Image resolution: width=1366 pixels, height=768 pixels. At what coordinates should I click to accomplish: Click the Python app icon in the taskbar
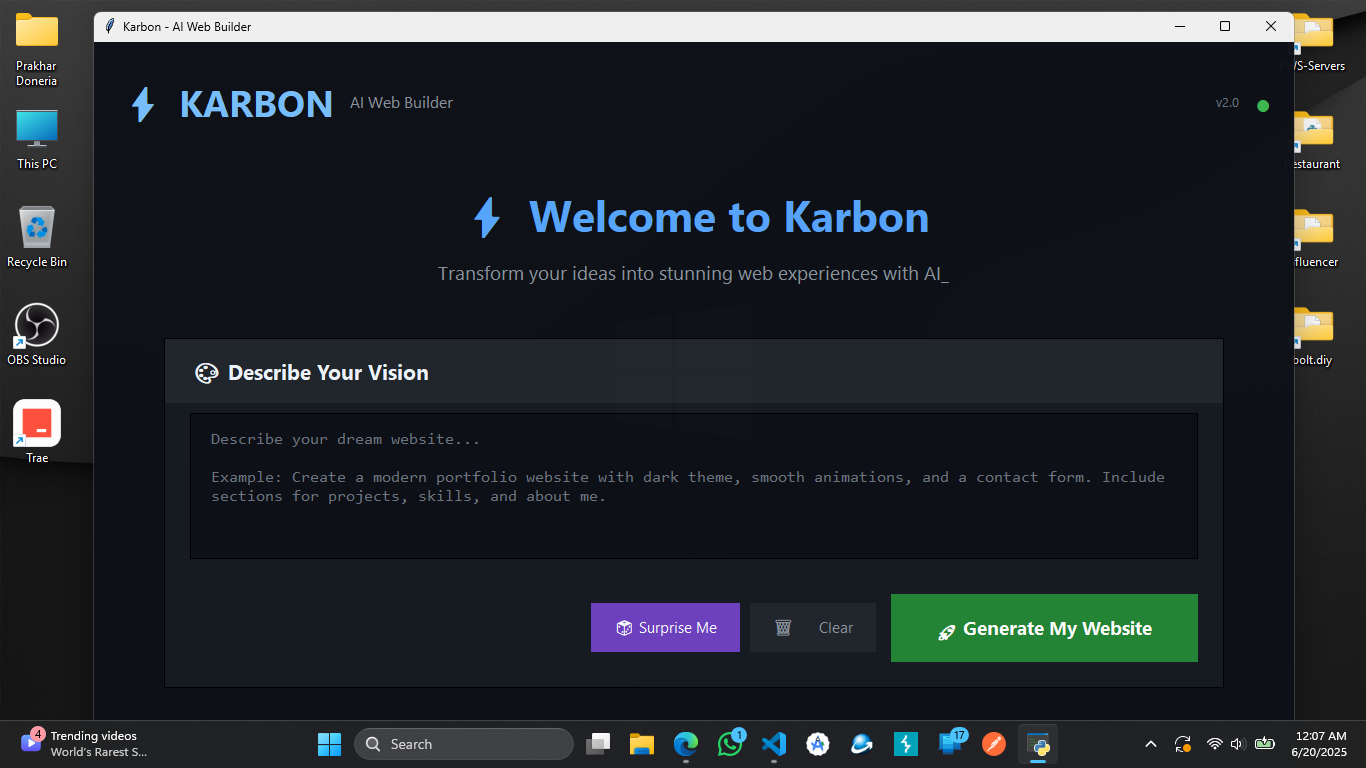click(1038, 744)
